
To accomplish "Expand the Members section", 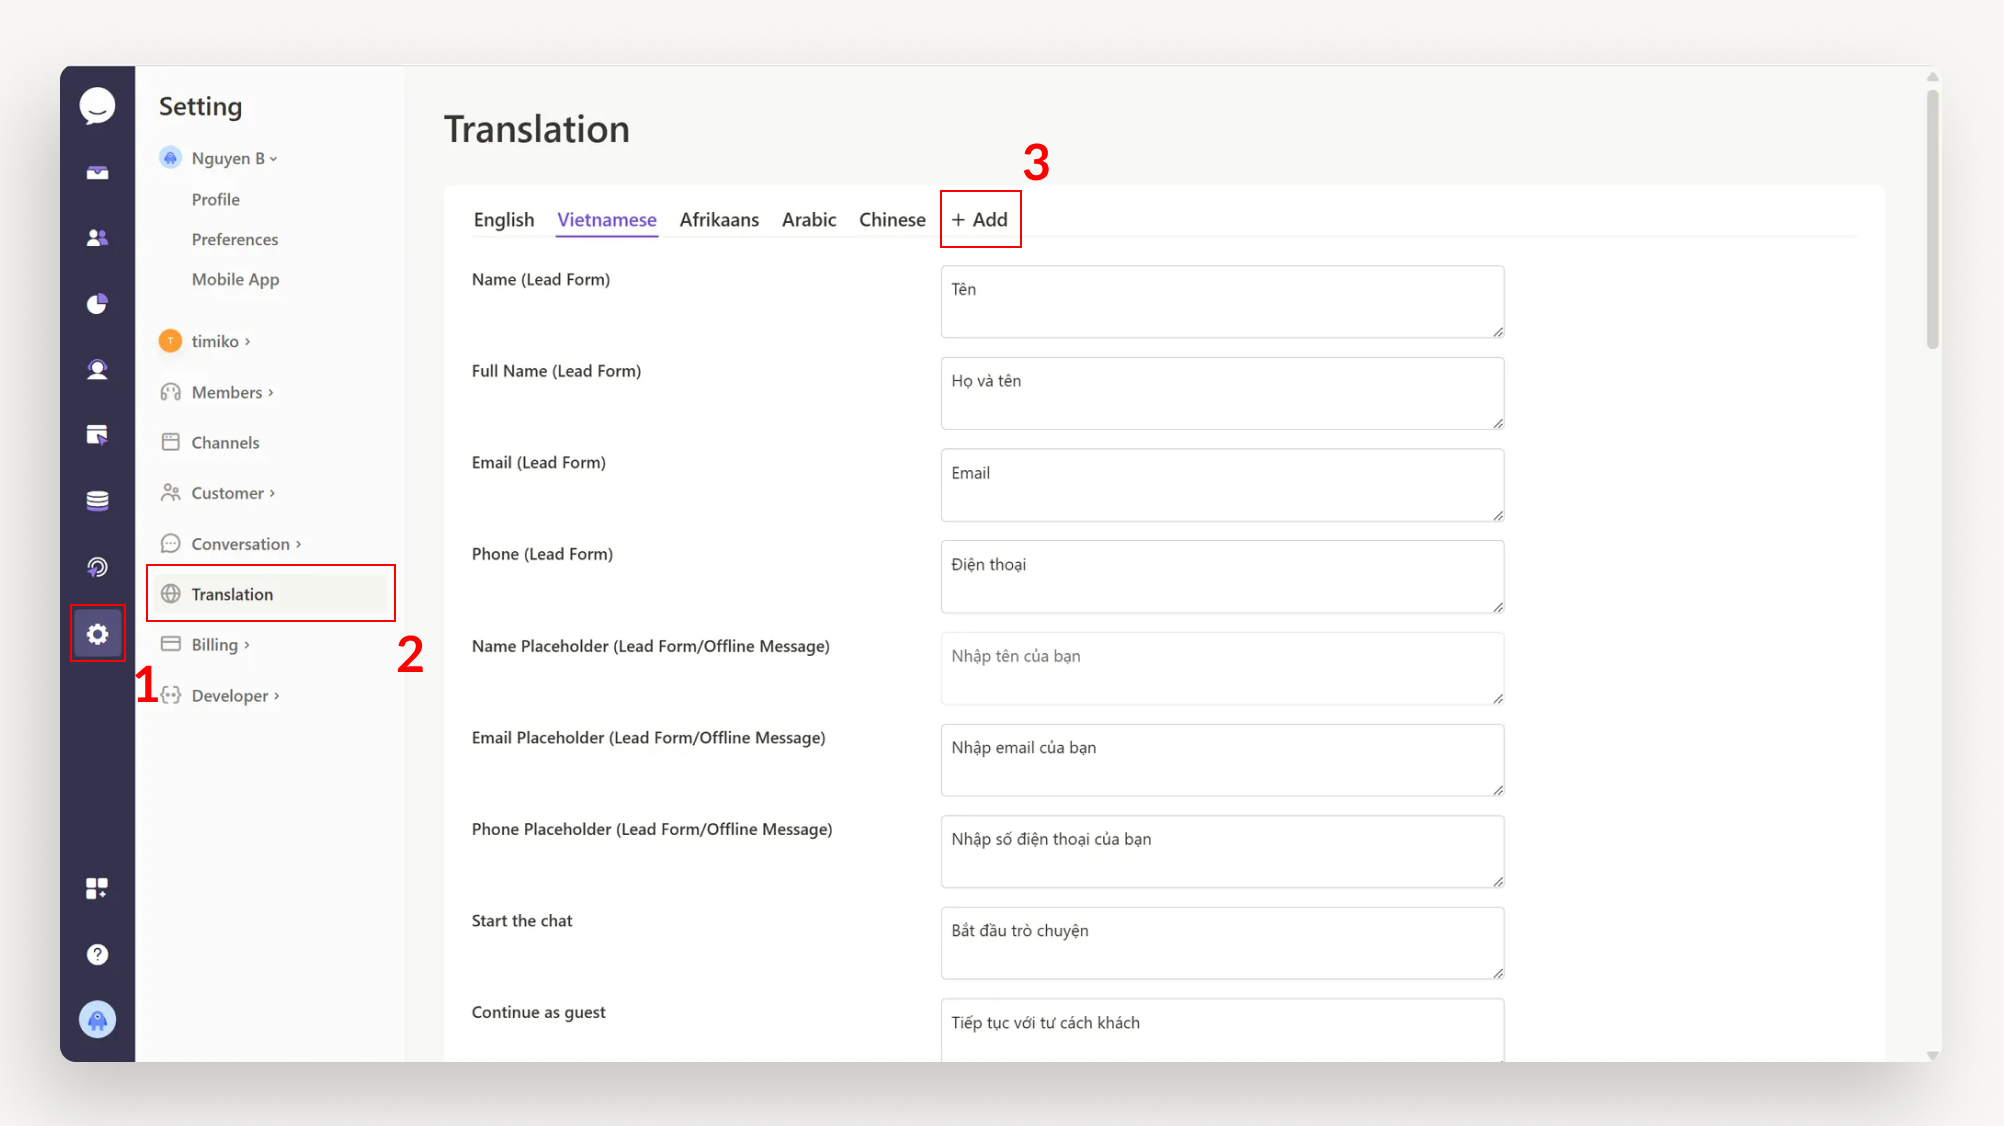I will (228, 392).
